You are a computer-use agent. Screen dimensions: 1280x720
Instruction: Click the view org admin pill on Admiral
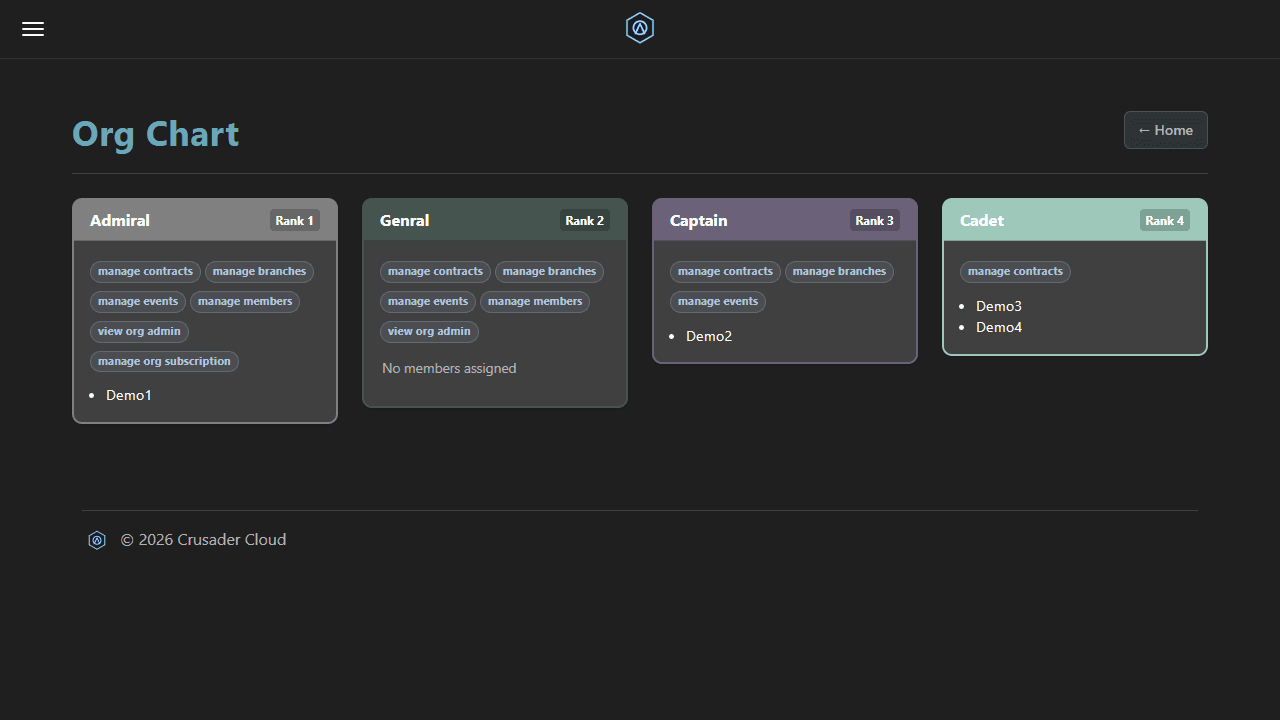pyautogui.click(x=139, y=331)
